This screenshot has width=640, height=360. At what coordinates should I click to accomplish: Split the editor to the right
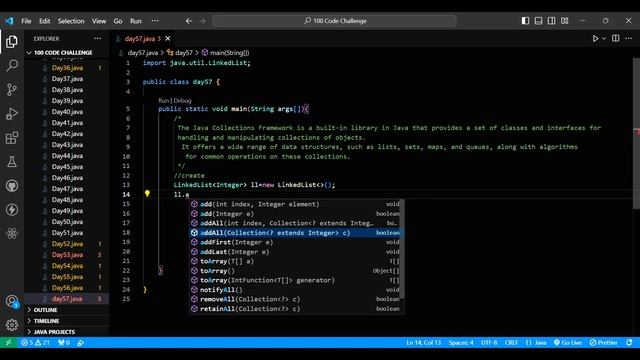point(616,38)
